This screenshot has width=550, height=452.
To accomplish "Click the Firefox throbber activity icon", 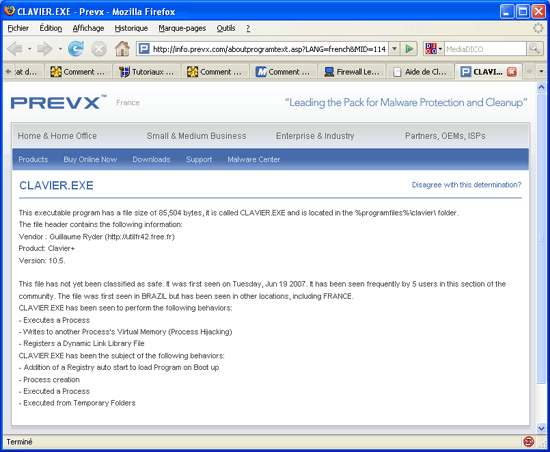I will click(x=538, y=28).
